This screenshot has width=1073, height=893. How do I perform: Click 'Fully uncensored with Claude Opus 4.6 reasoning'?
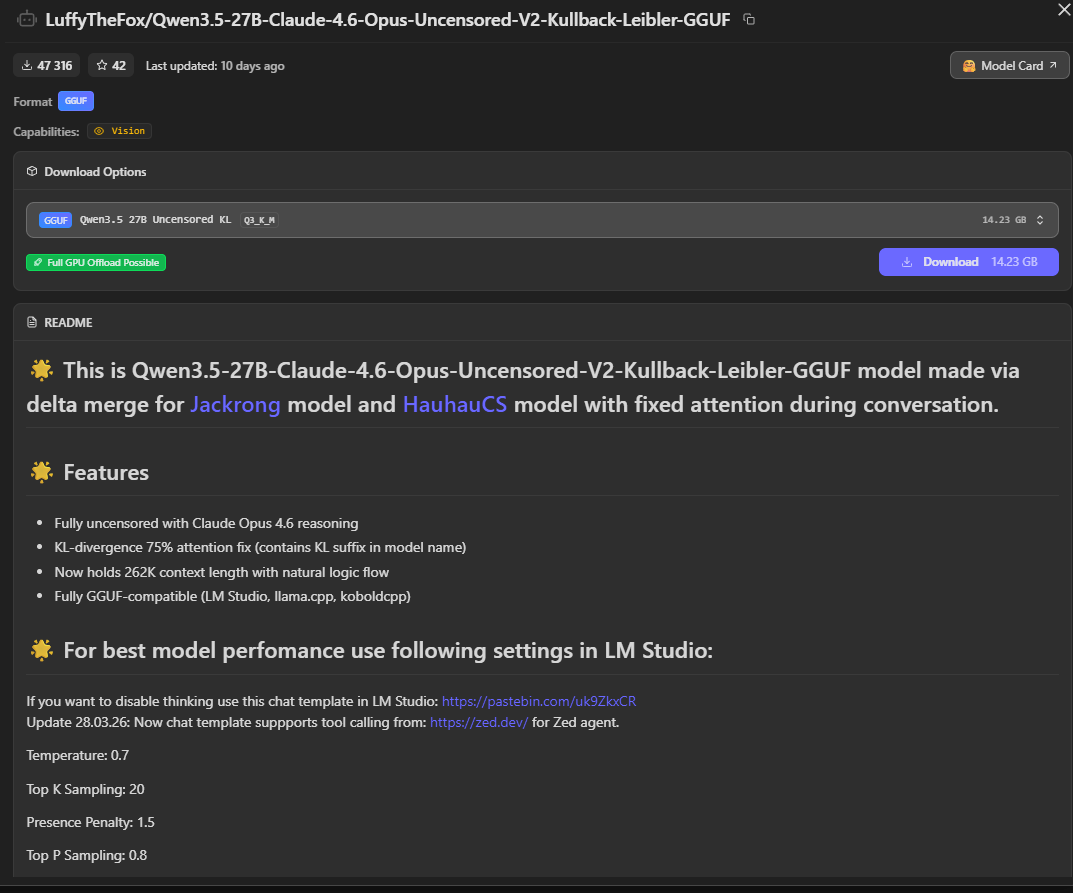206,523
